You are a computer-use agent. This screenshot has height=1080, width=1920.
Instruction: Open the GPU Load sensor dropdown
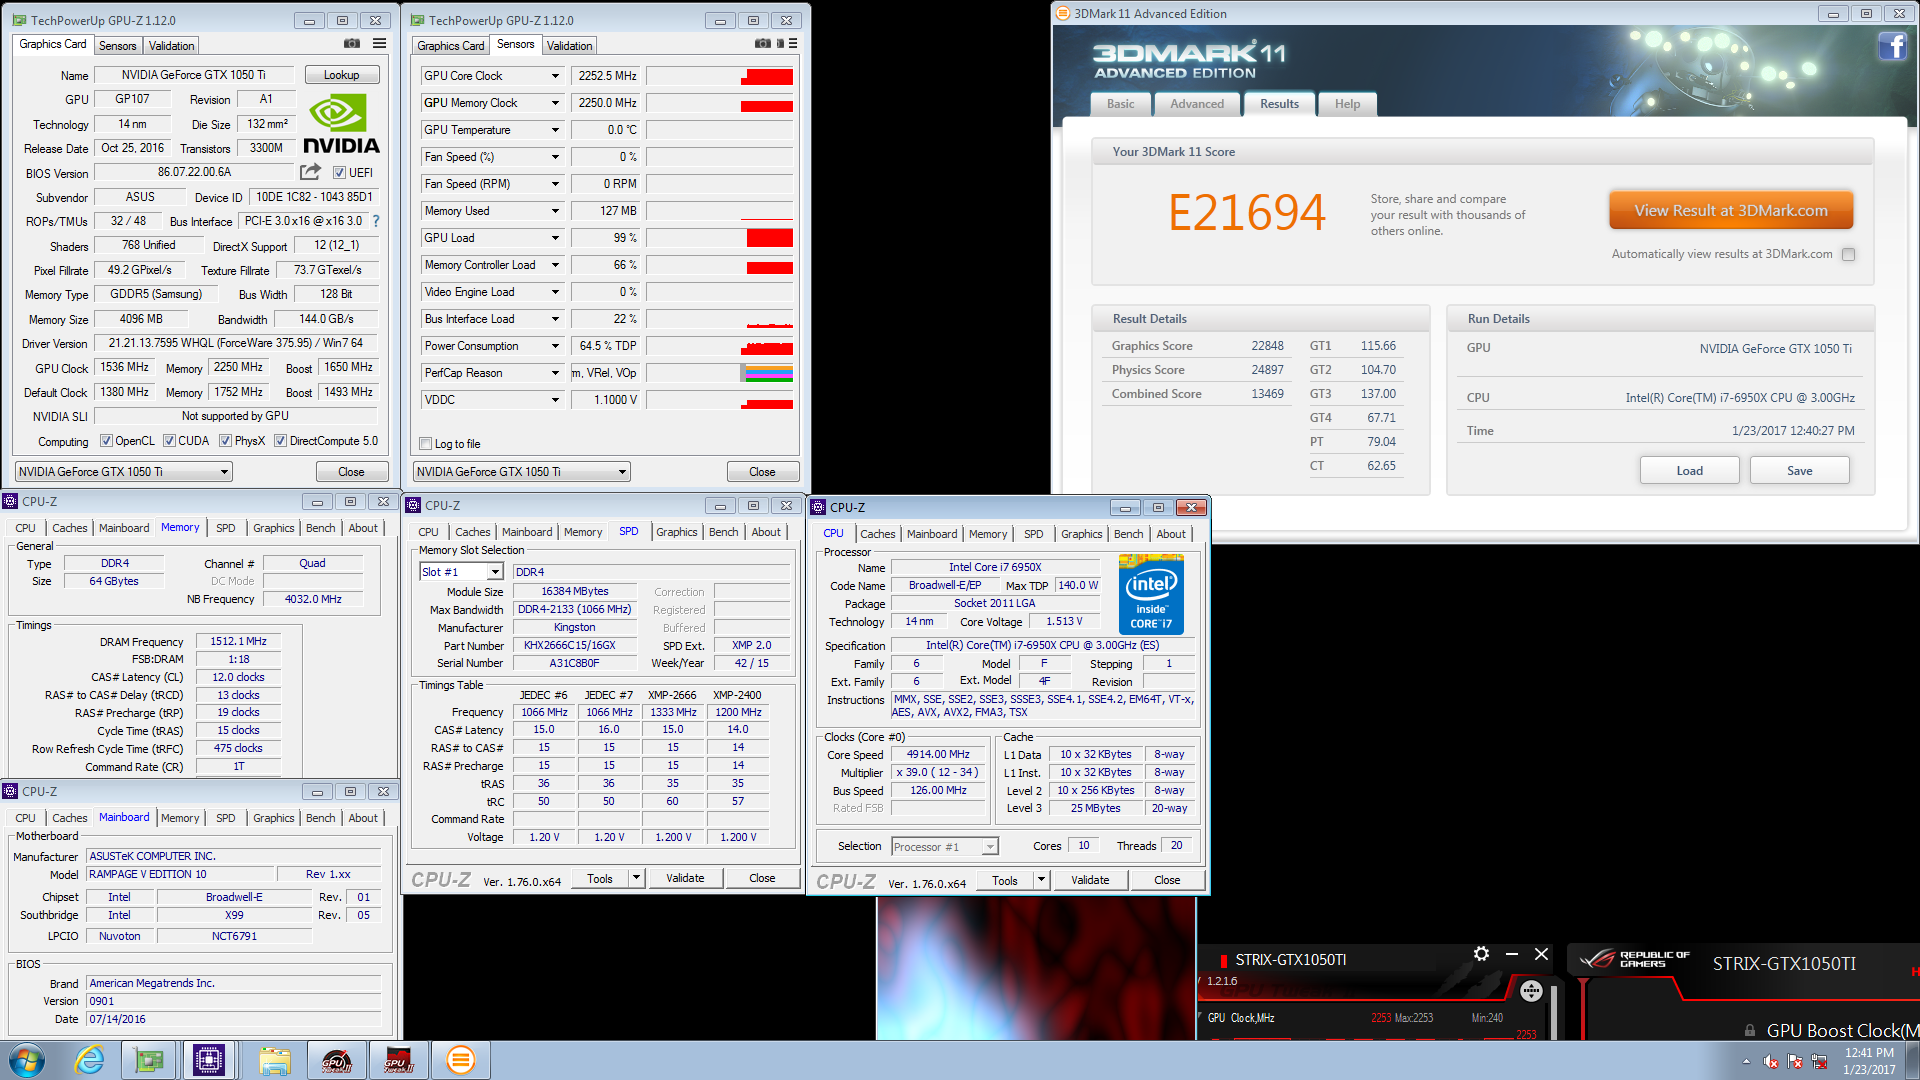point(555,238)
